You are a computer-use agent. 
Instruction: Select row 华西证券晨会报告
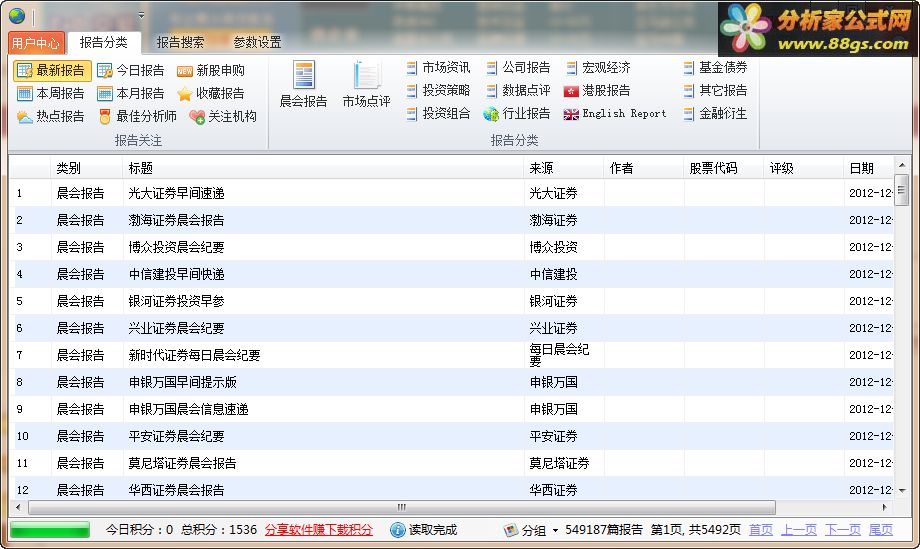point(452,488)
